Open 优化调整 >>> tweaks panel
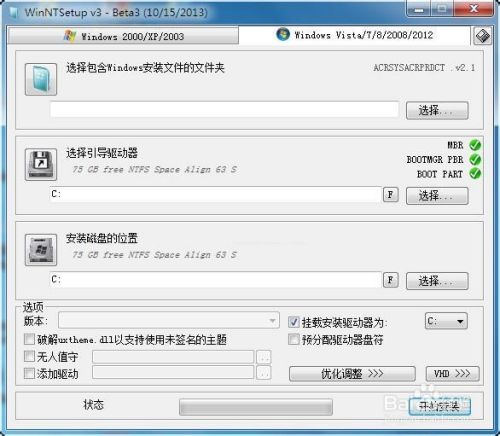500x436 pixels. (x=352, y=374)
